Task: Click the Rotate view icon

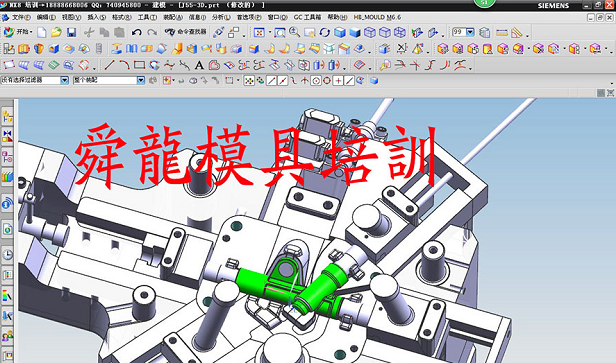Action: click(324, 32)
